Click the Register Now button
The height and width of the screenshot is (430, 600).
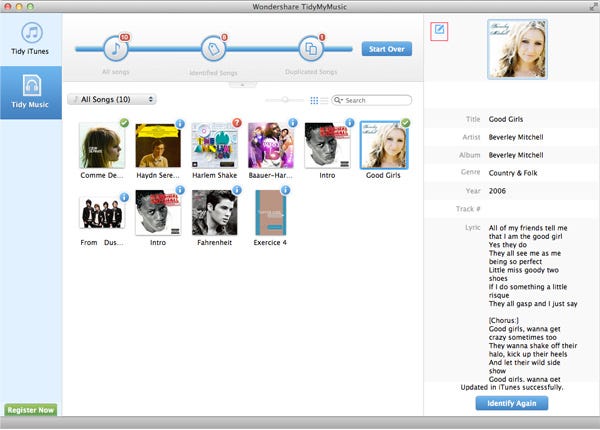(31, 410)
